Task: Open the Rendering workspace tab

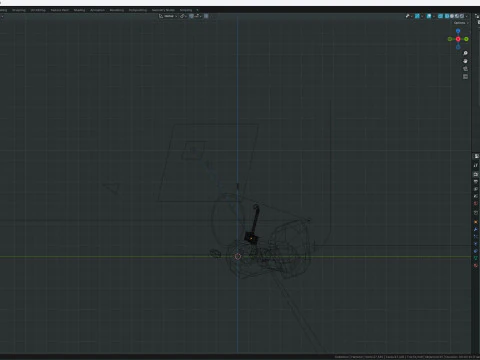Action: (117, 10)
